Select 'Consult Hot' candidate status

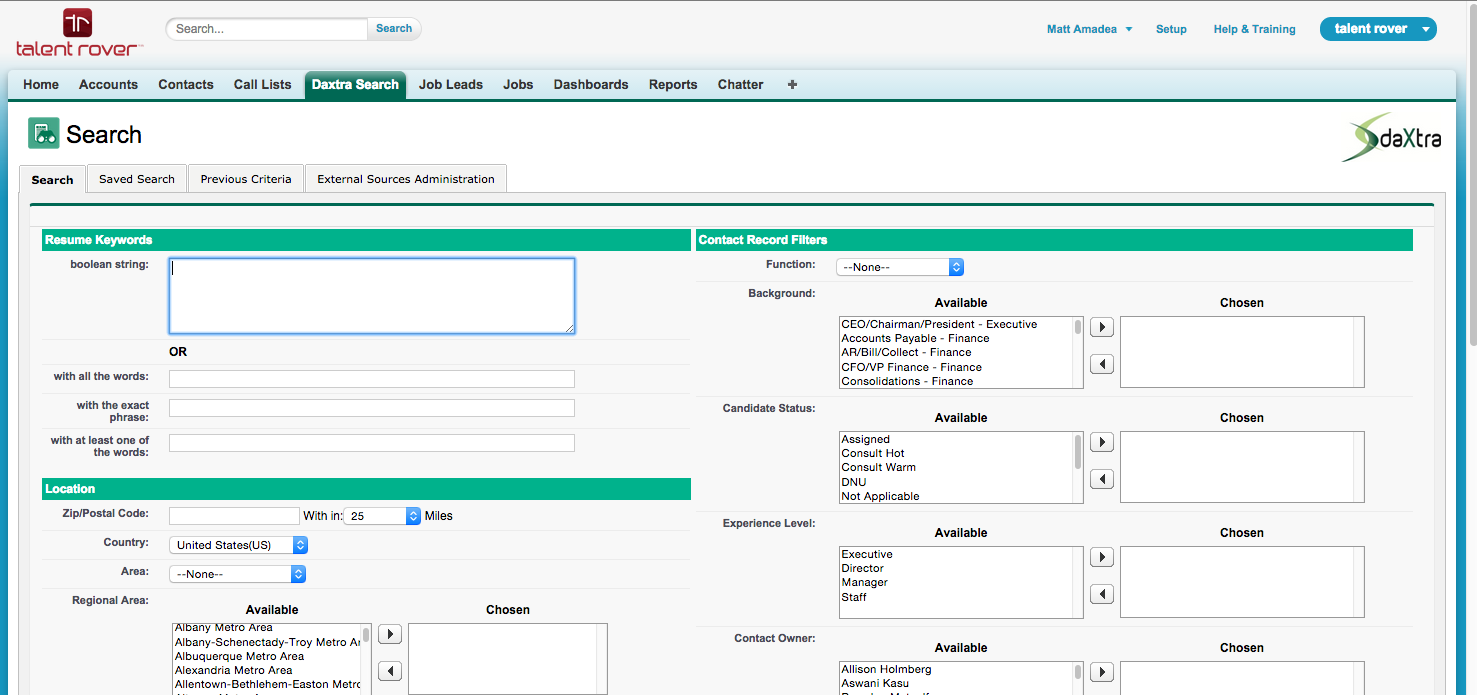(873, 453)
